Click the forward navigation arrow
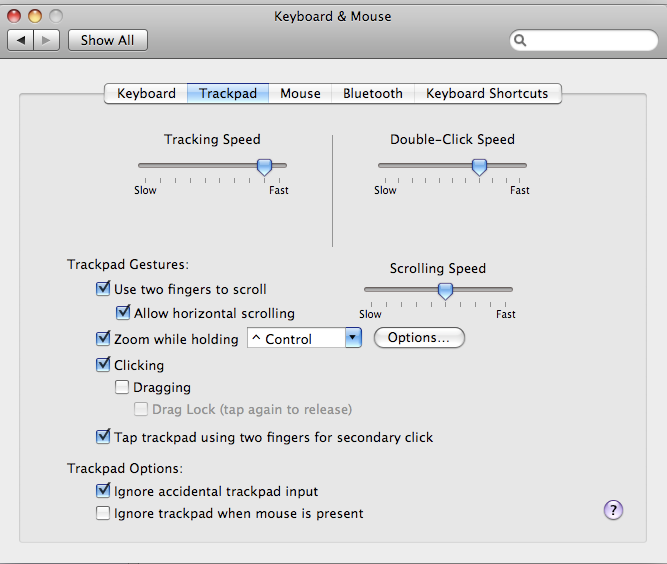Screen dimensions: 667x564 pos(47,40)
